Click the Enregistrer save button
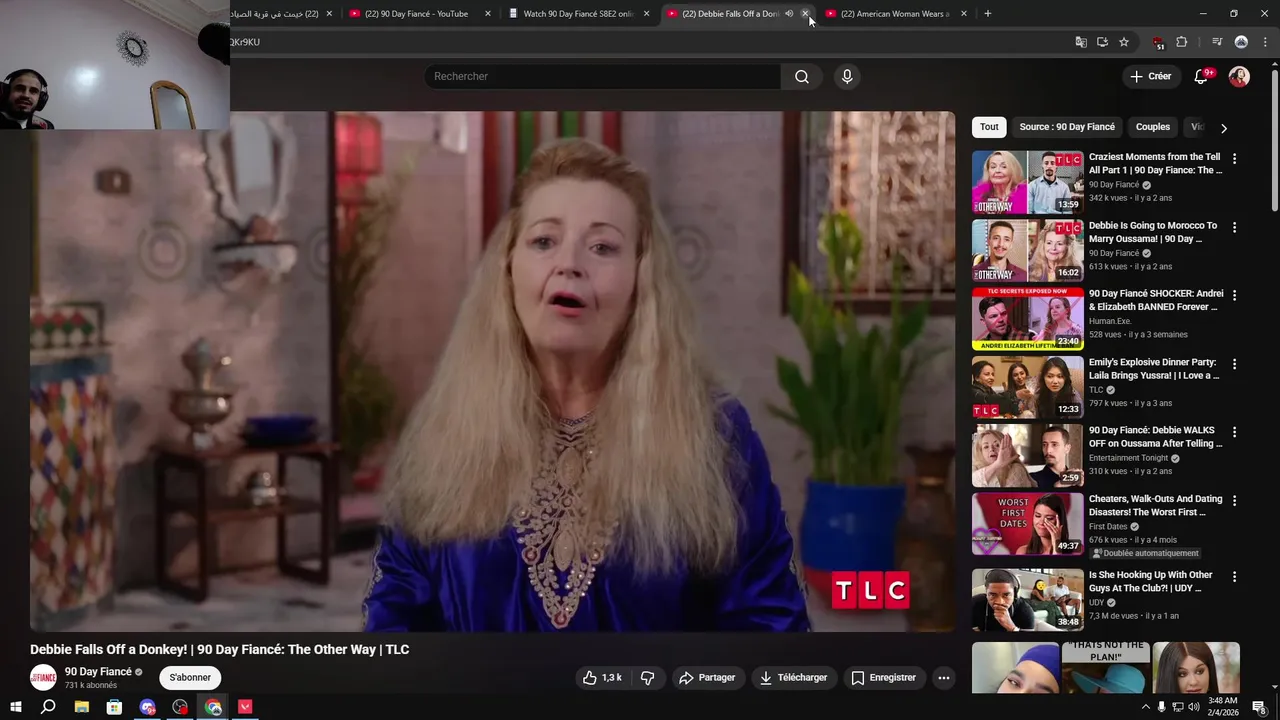This screenshot has width=1280, height=720. (884, 677)
